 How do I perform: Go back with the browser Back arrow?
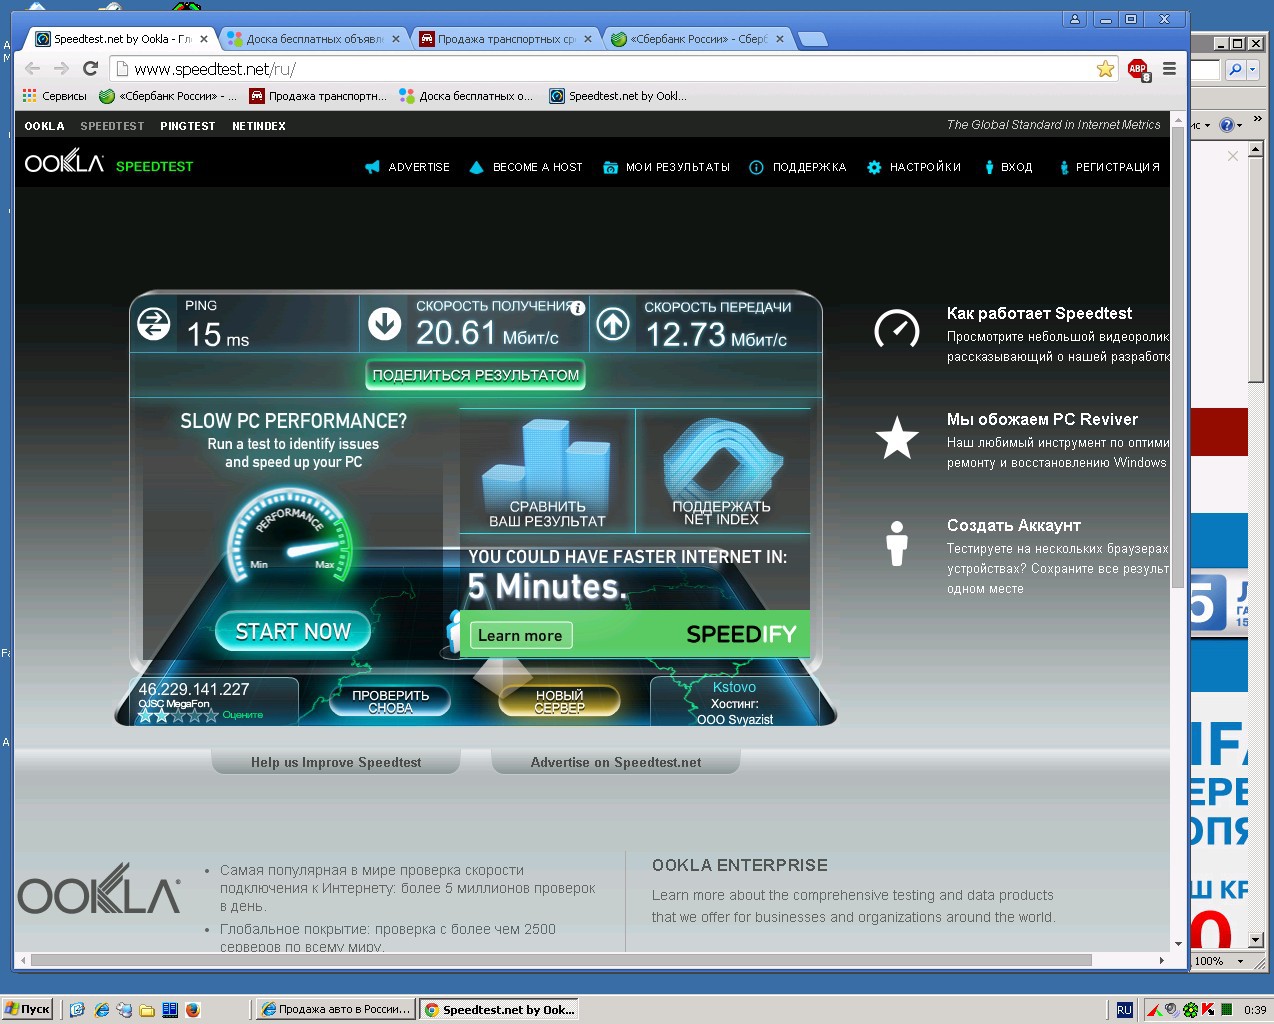[32, 69]
